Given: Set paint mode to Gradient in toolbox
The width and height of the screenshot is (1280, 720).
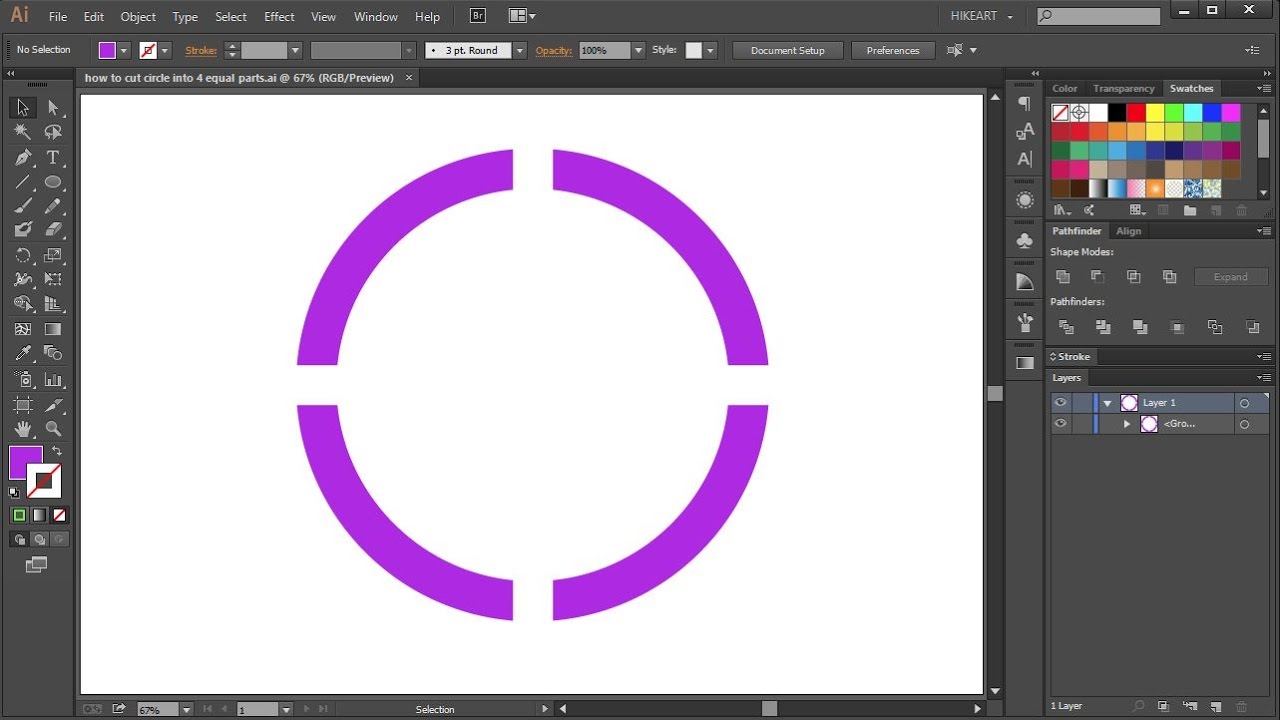Looking at the screenshot, I should click(x=39, y=515).
